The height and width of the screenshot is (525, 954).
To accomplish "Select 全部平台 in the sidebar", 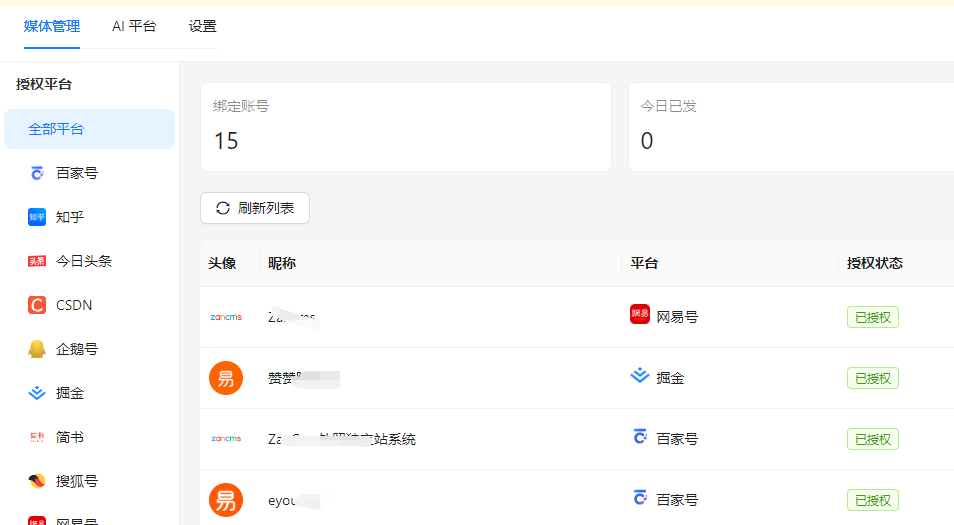I will 89,129.
